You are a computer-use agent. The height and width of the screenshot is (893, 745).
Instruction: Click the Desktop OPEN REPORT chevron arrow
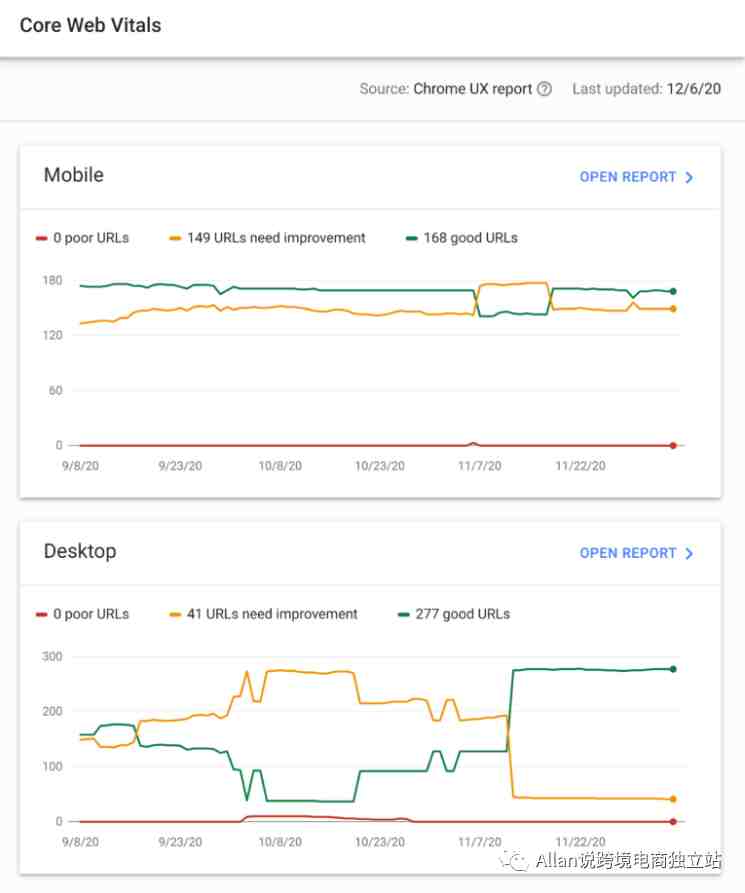(x=689, y=553)
